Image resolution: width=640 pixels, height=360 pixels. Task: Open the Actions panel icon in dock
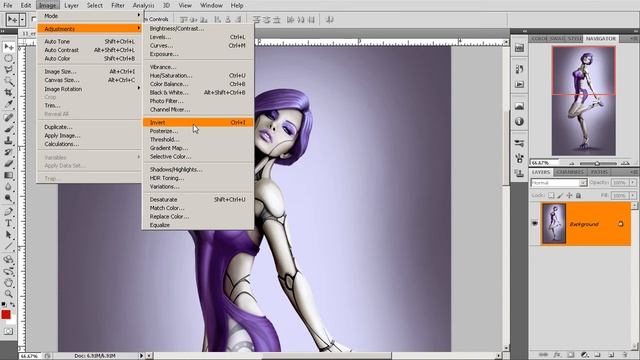pyautogui.click(x=519, y=84)
